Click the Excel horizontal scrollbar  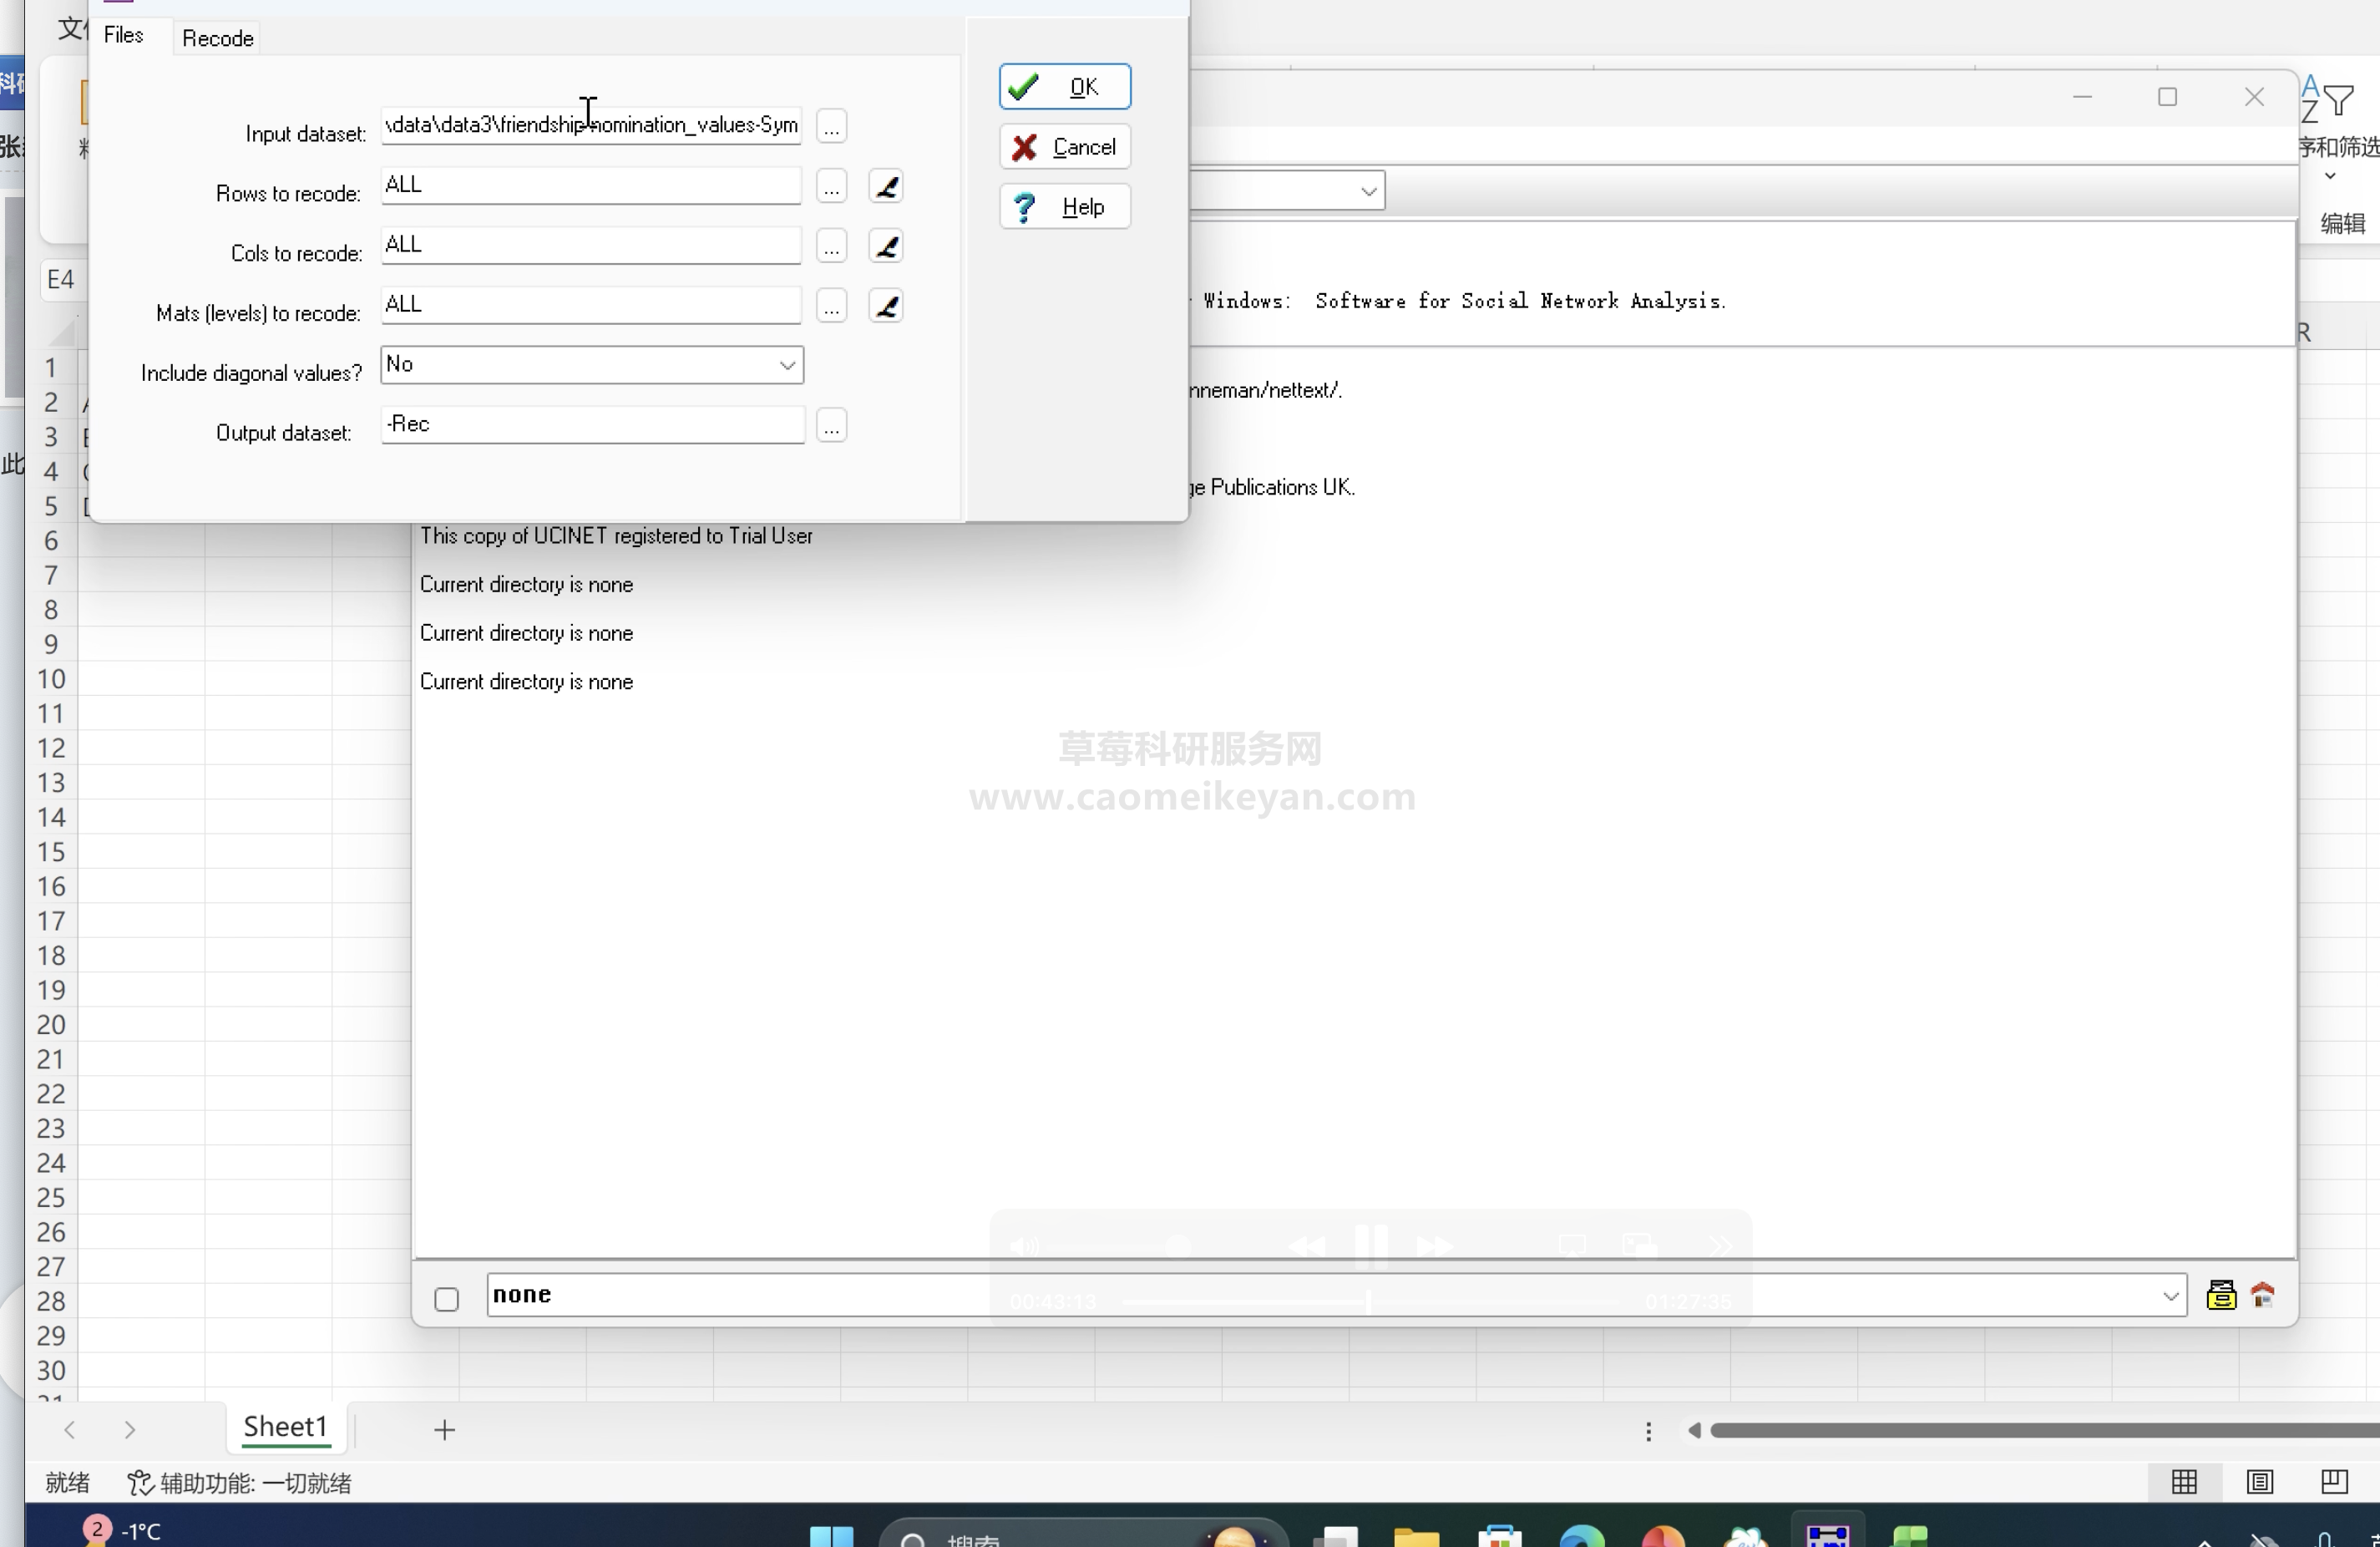click(x=2040, y=1431)
